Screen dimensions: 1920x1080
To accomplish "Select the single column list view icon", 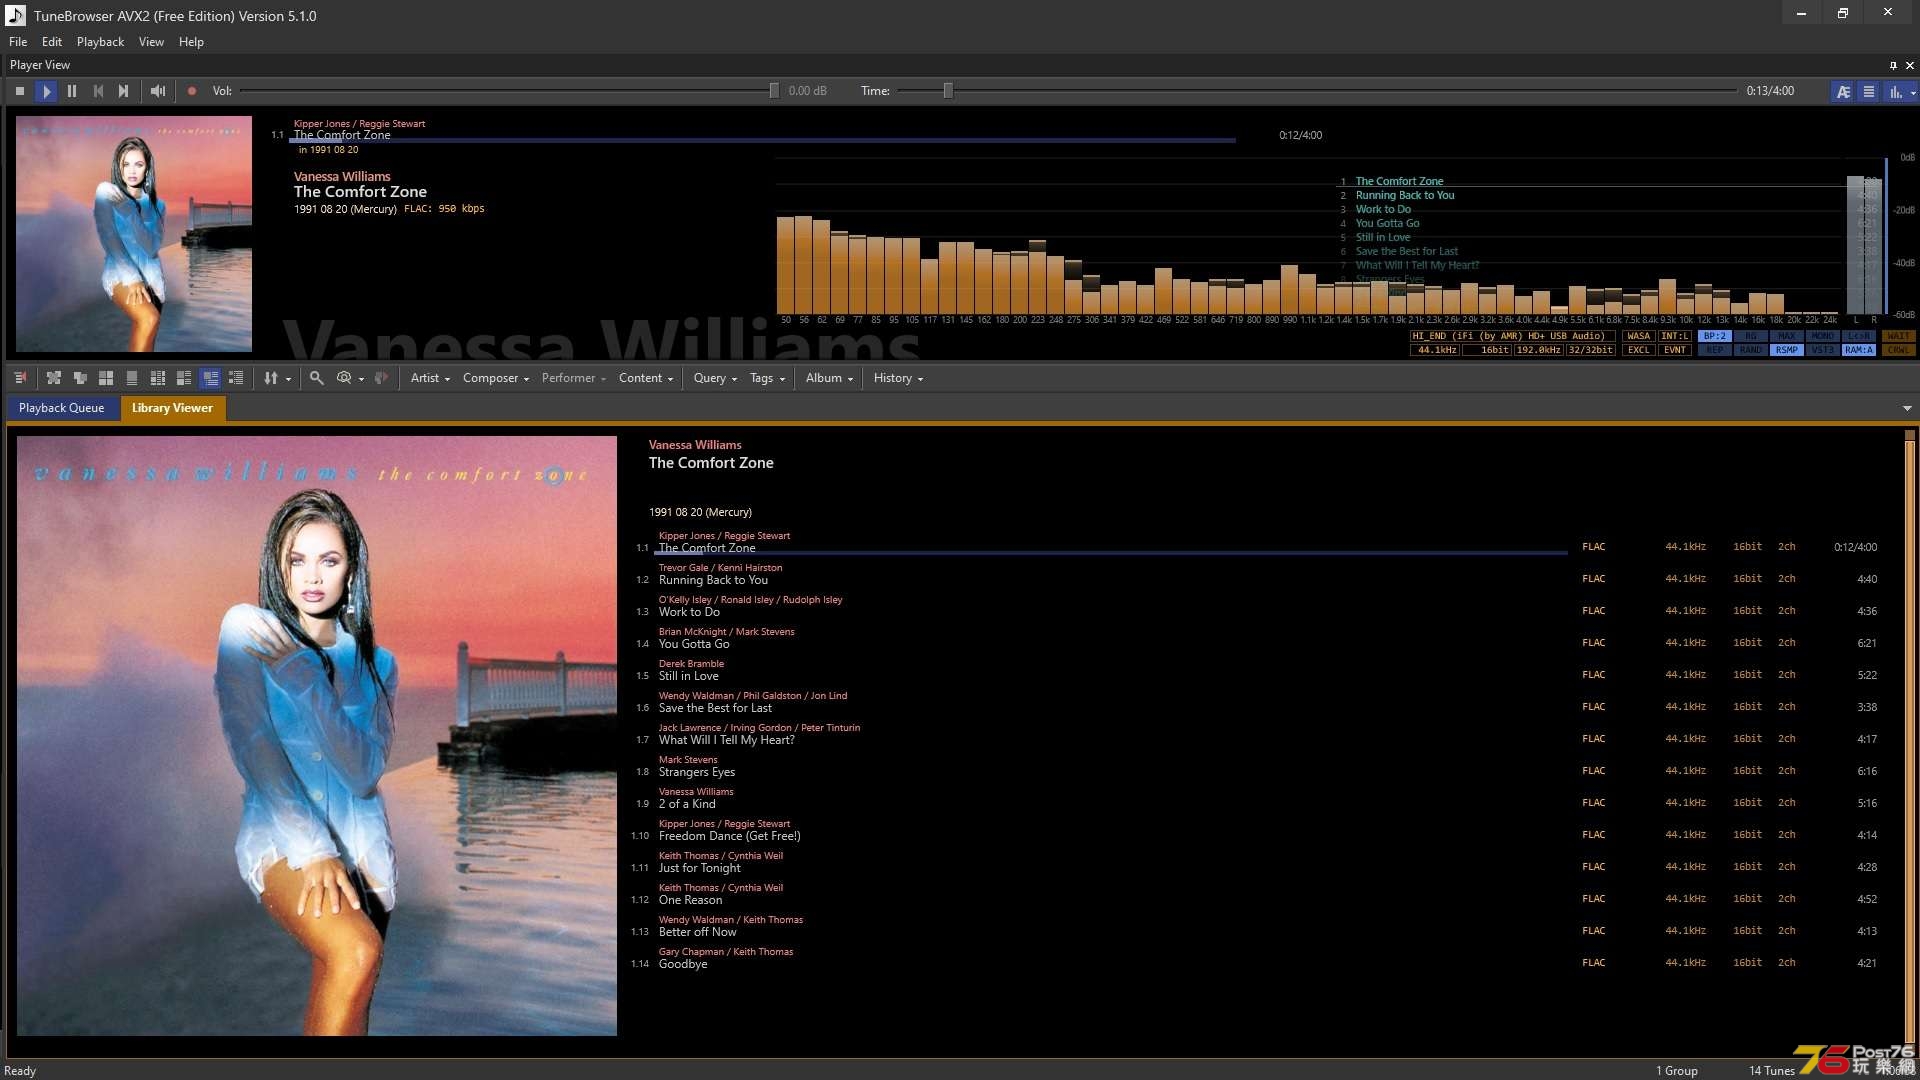I will coord(132,378).
